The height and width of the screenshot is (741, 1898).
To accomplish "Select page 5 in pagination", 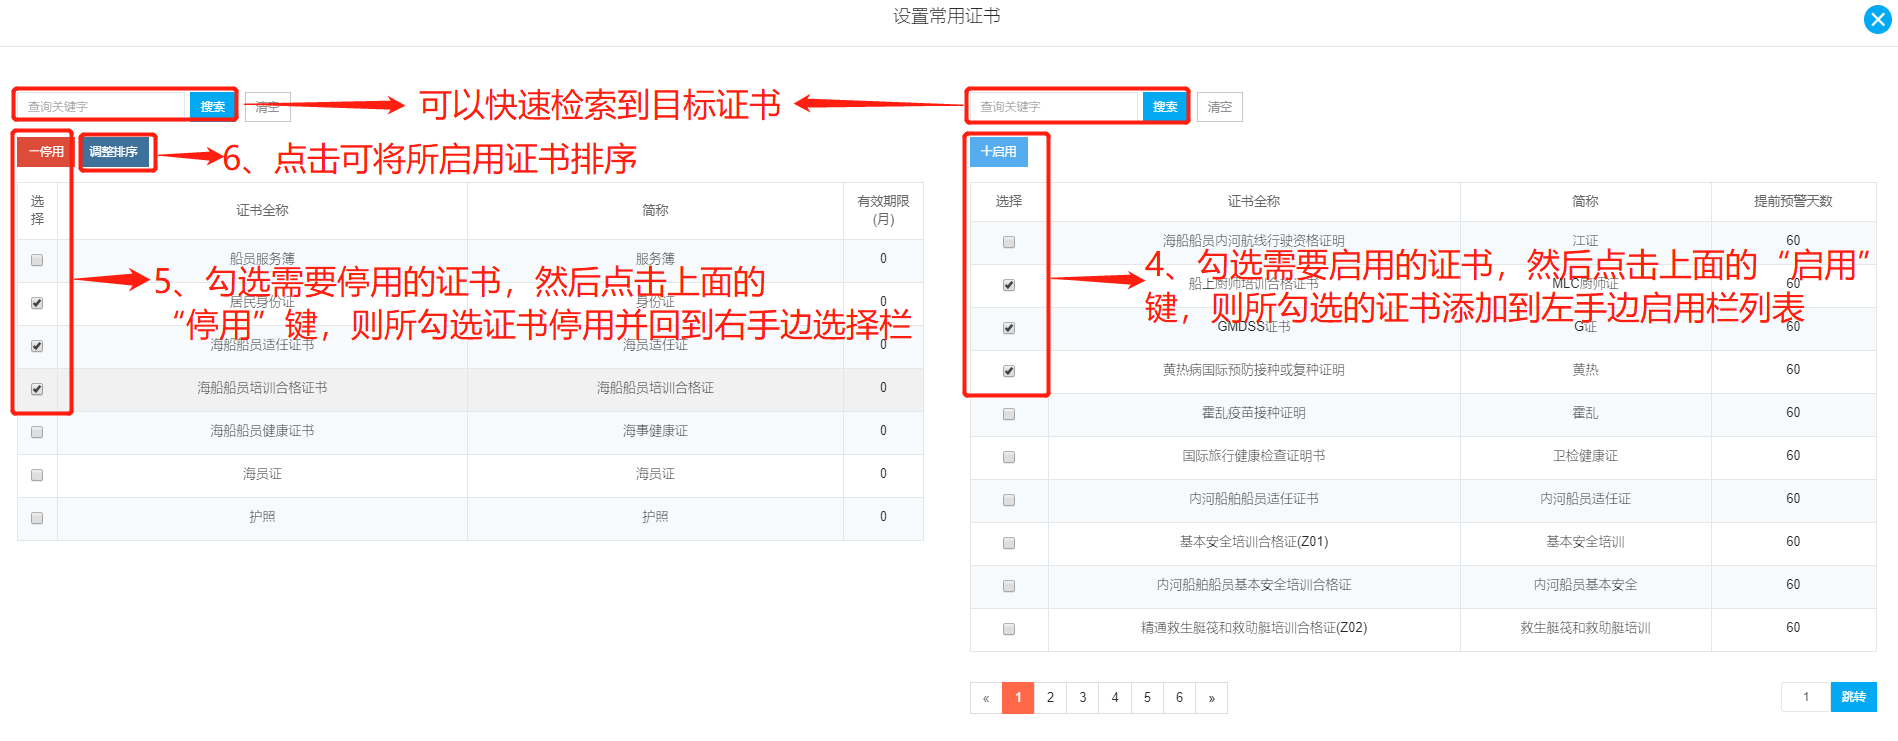I will click(1147, 698).
